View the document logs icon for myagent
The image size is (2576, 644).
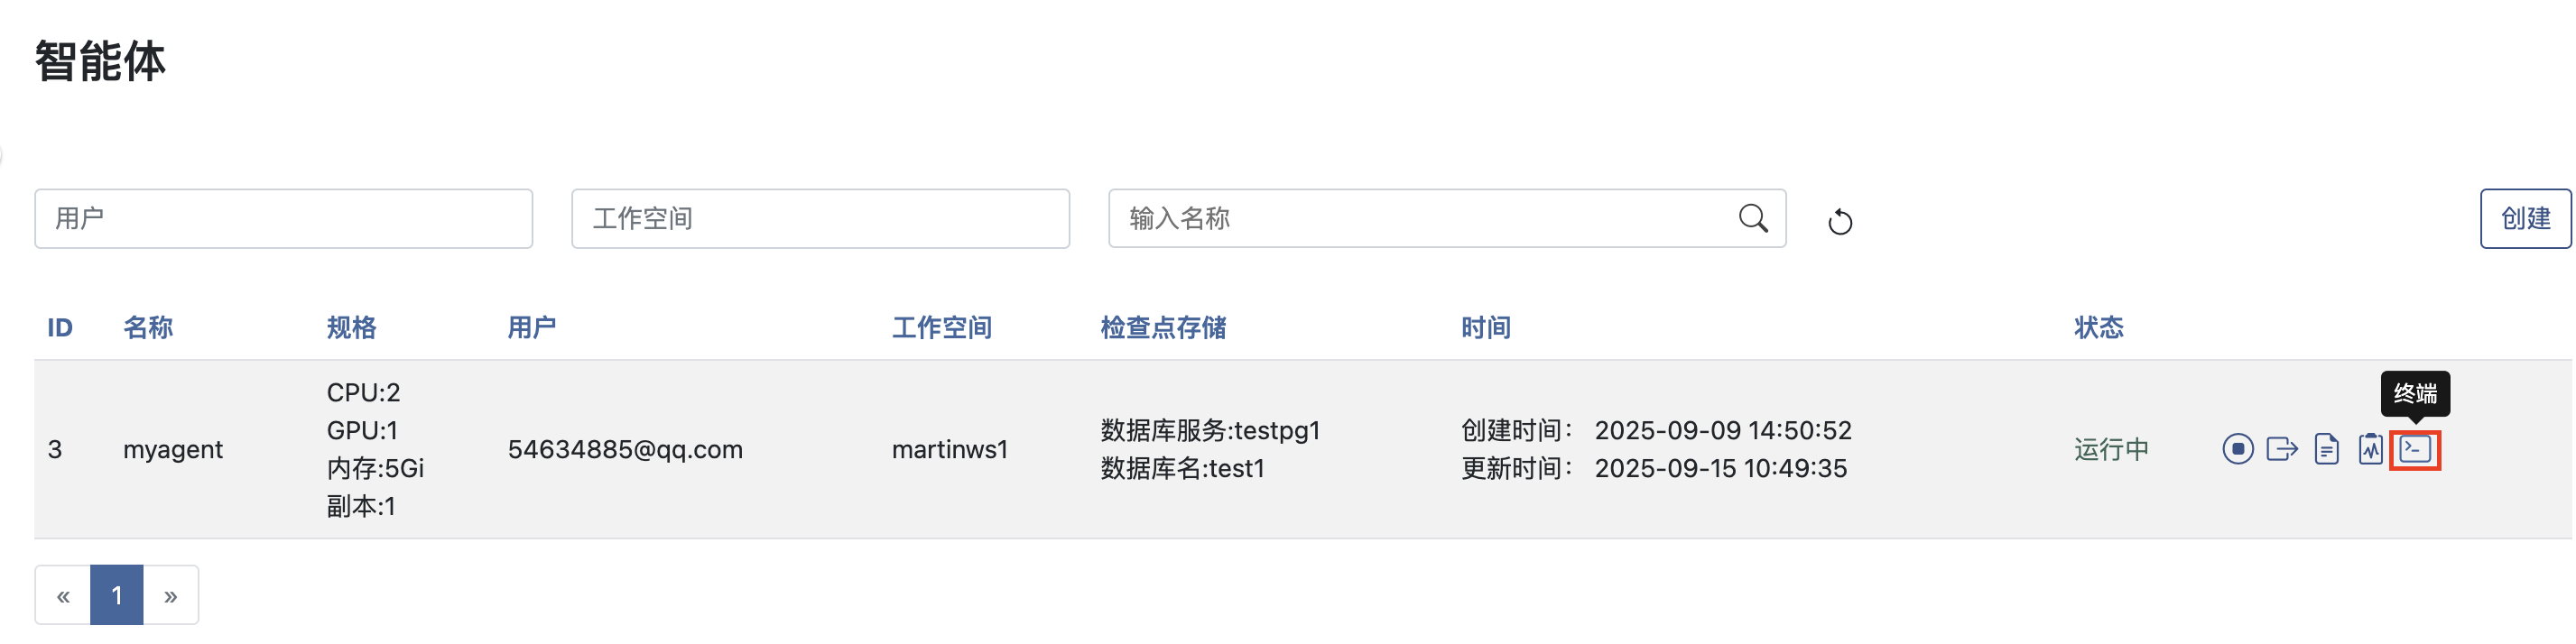pyautogui.click(x=2326, y=449)
